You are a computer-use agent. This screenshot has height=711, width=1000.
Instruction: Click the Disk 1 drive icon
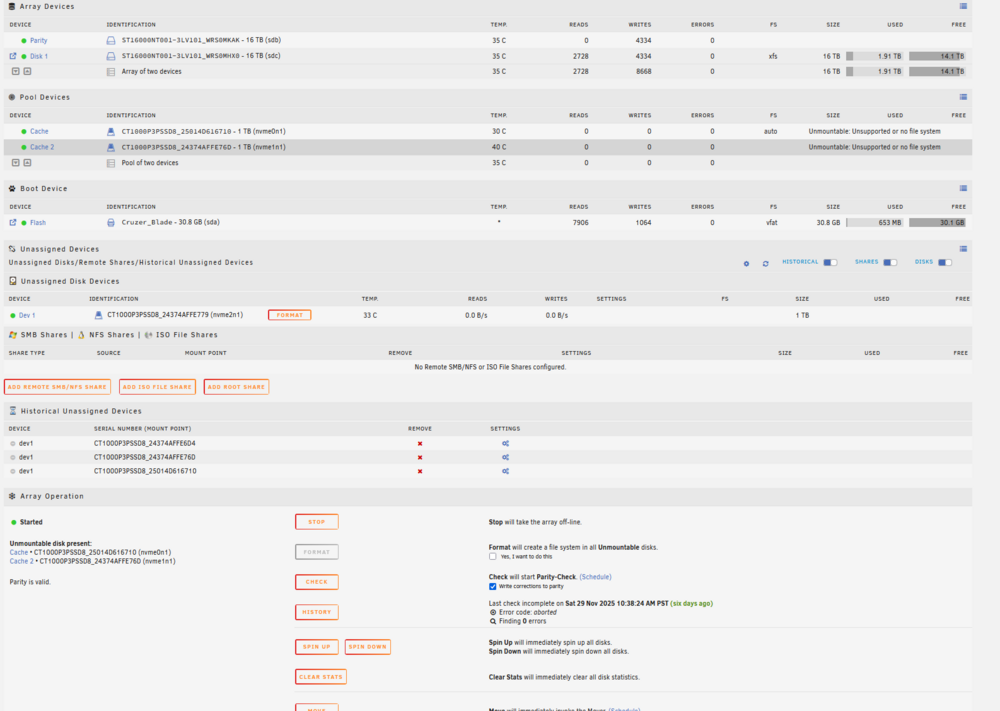tap(111, 56)
